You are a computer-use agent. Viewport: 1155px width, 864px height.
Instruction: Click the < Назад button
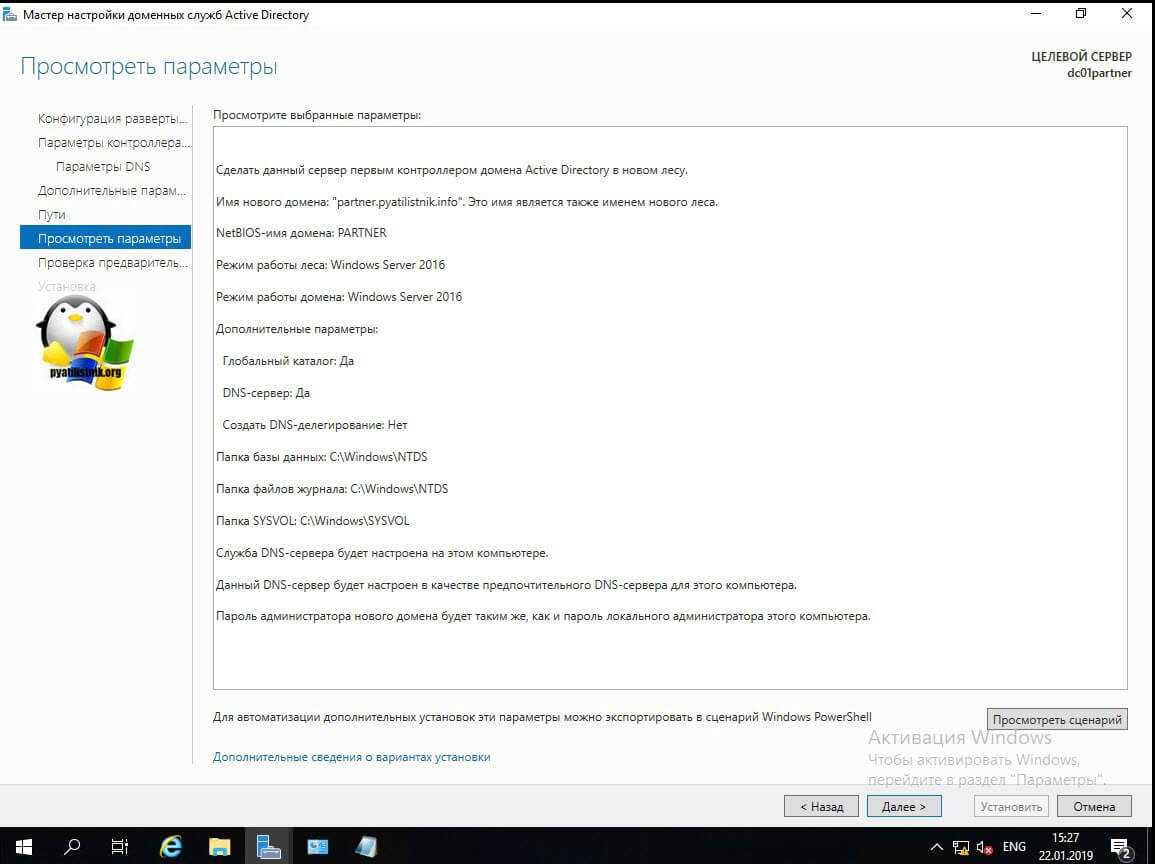click(821, 806)
